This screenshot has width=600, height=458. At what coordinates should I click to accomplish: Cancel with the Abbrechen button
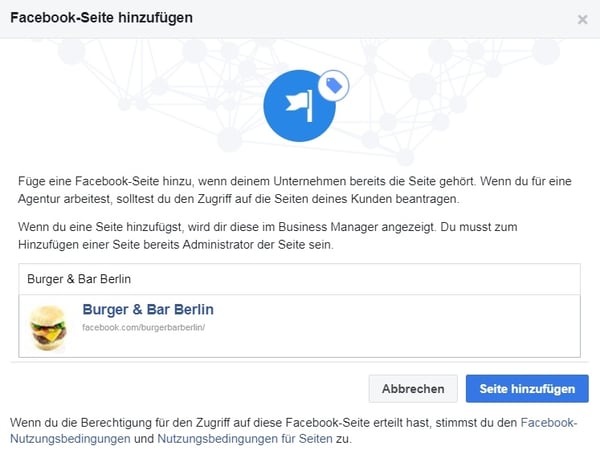pos(413,389)
